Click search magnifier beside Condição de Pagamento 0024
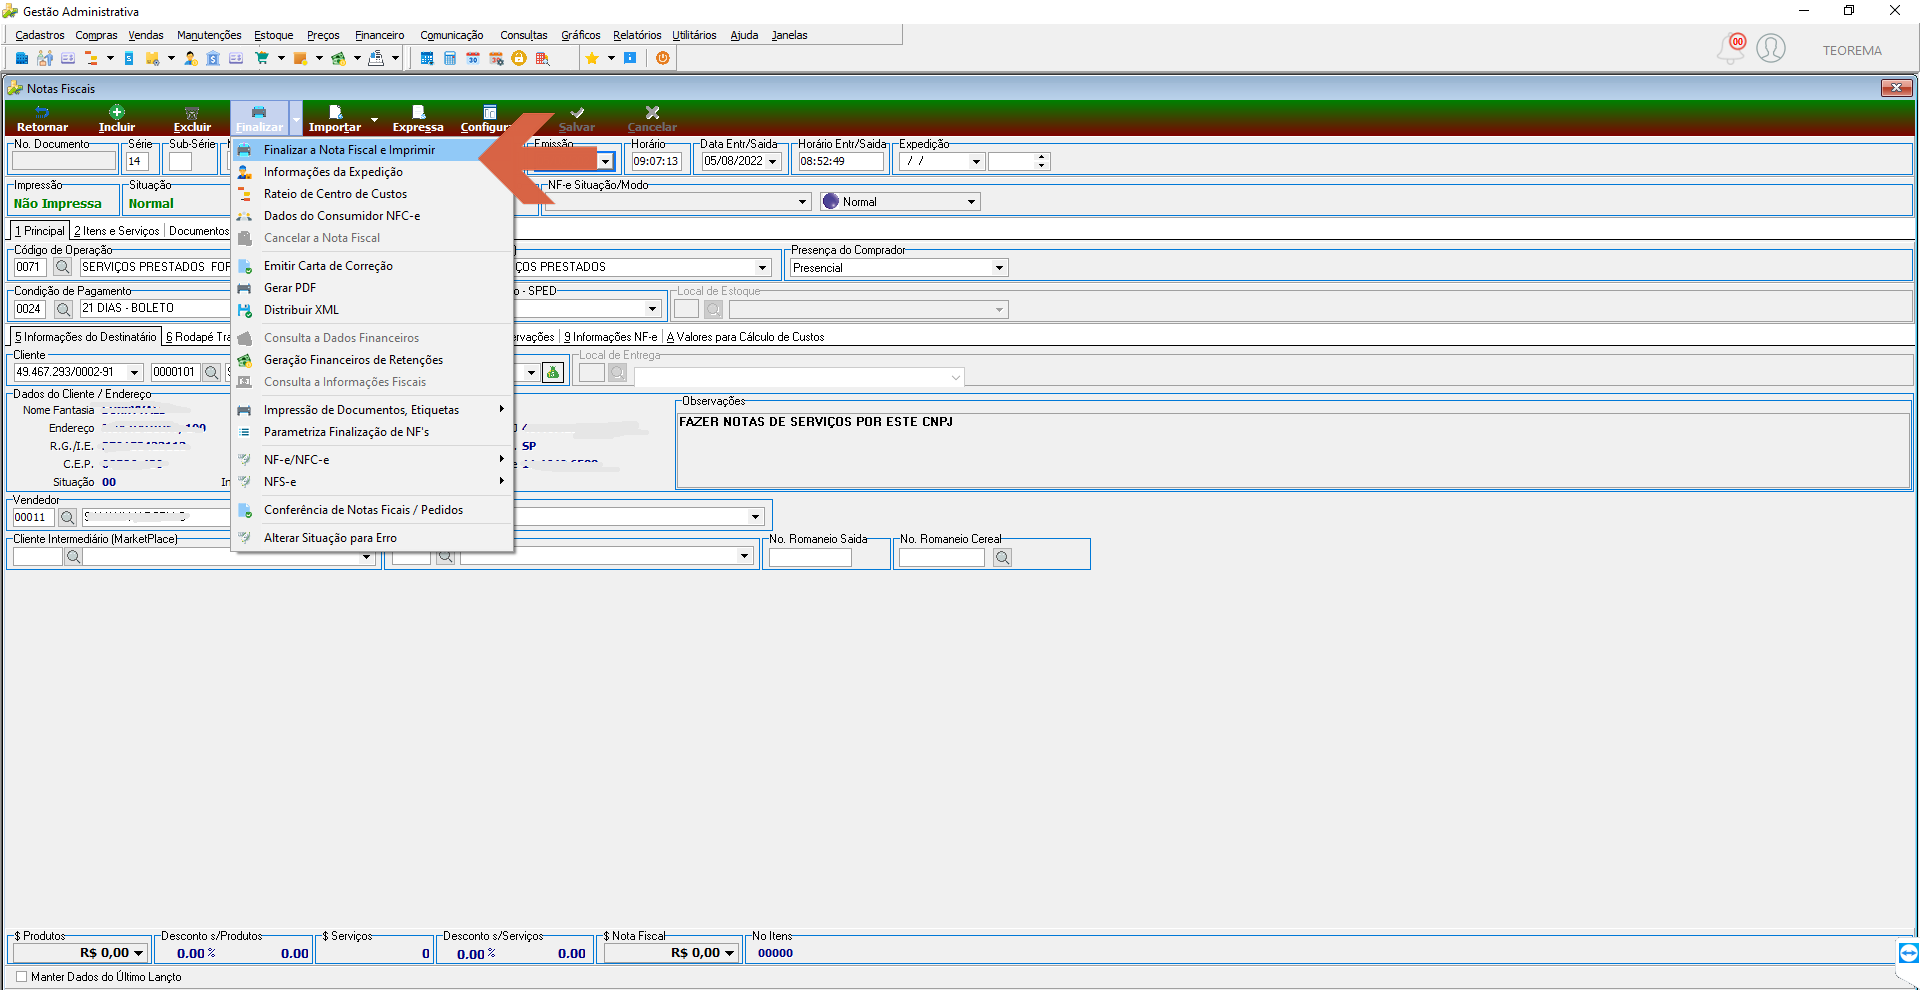 point(63,309)
